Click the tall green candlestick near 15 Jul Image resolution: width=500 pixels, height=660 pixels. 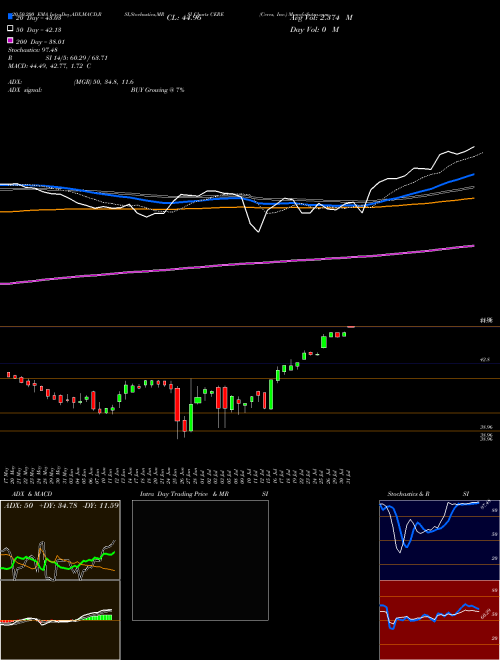[x=271, y=394]
